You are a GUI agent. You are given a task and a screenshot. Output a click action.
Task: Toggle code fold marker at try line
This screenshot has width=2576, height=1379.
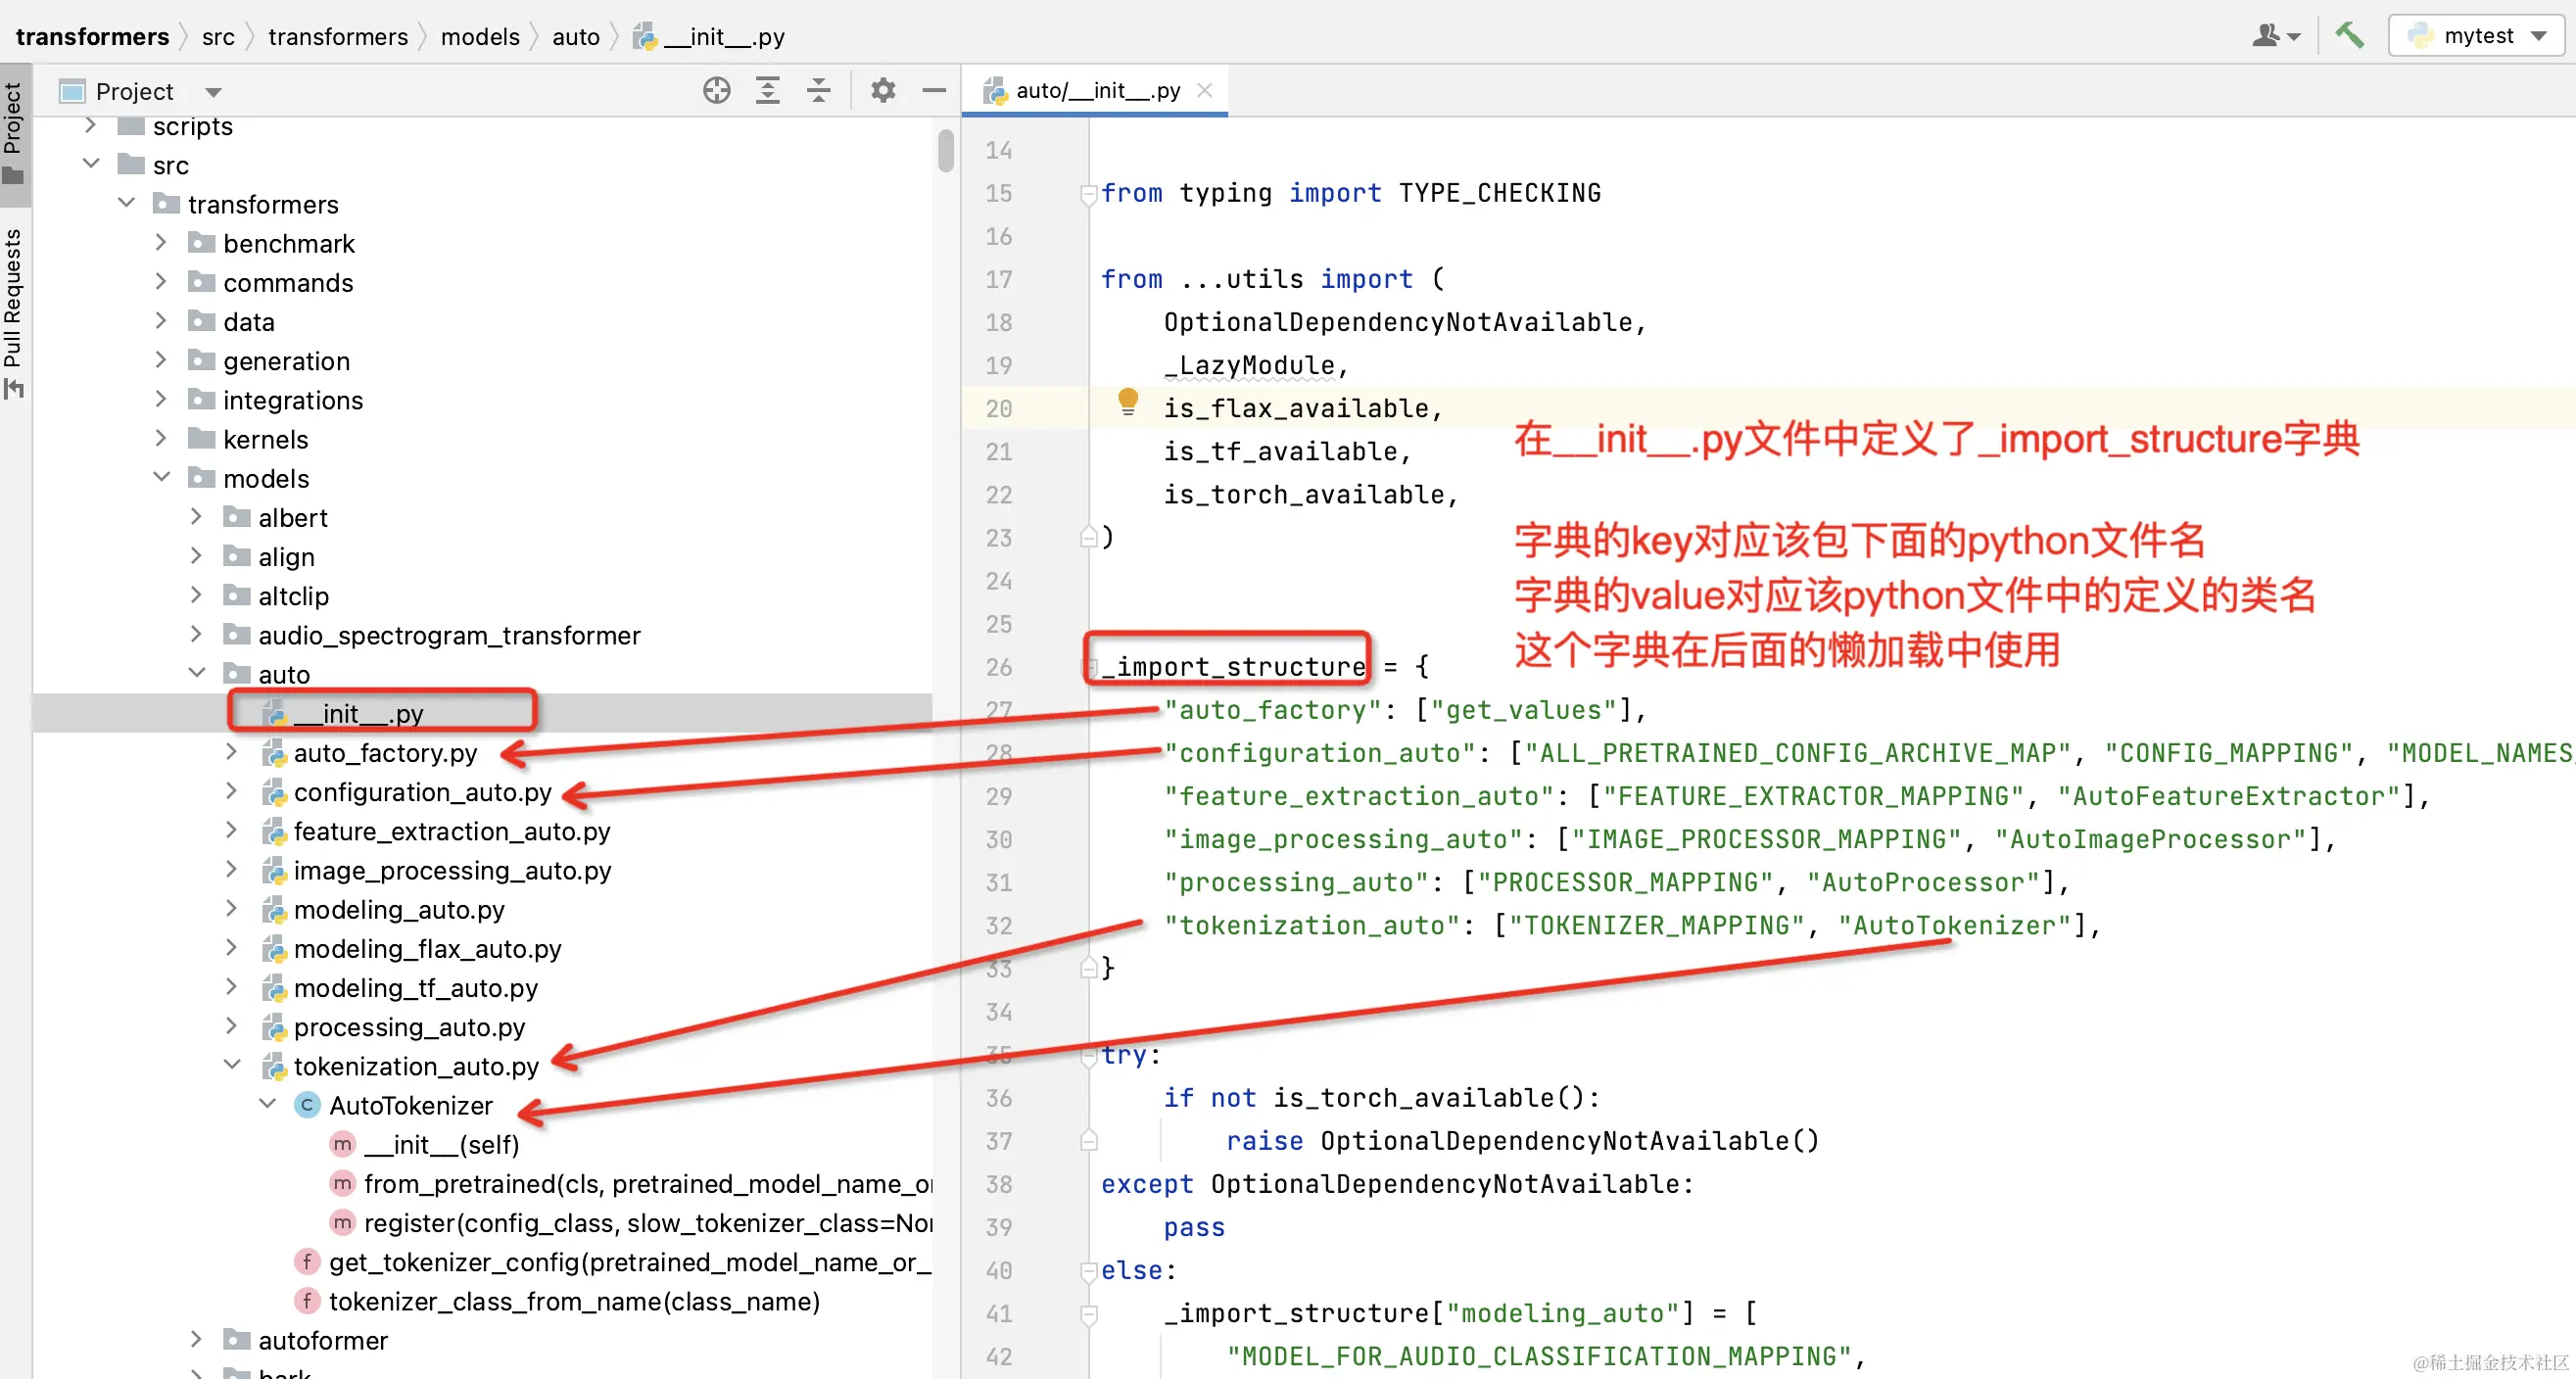coord(1089,1055)
